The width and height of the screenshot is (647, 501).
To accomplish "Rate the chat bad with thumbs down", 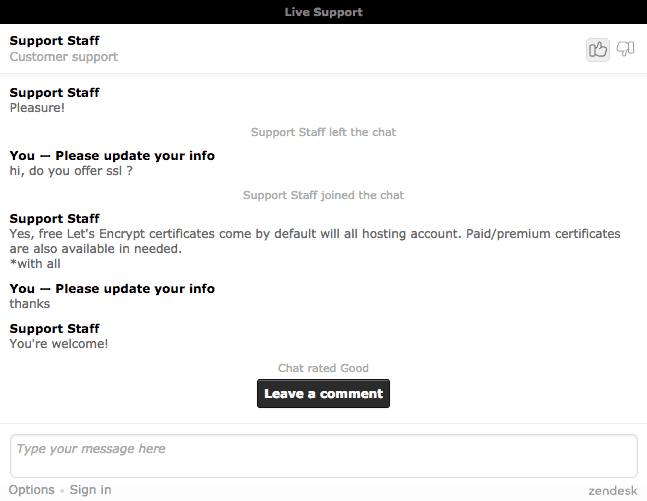I will pyautogui.click(x=626, y=49).
